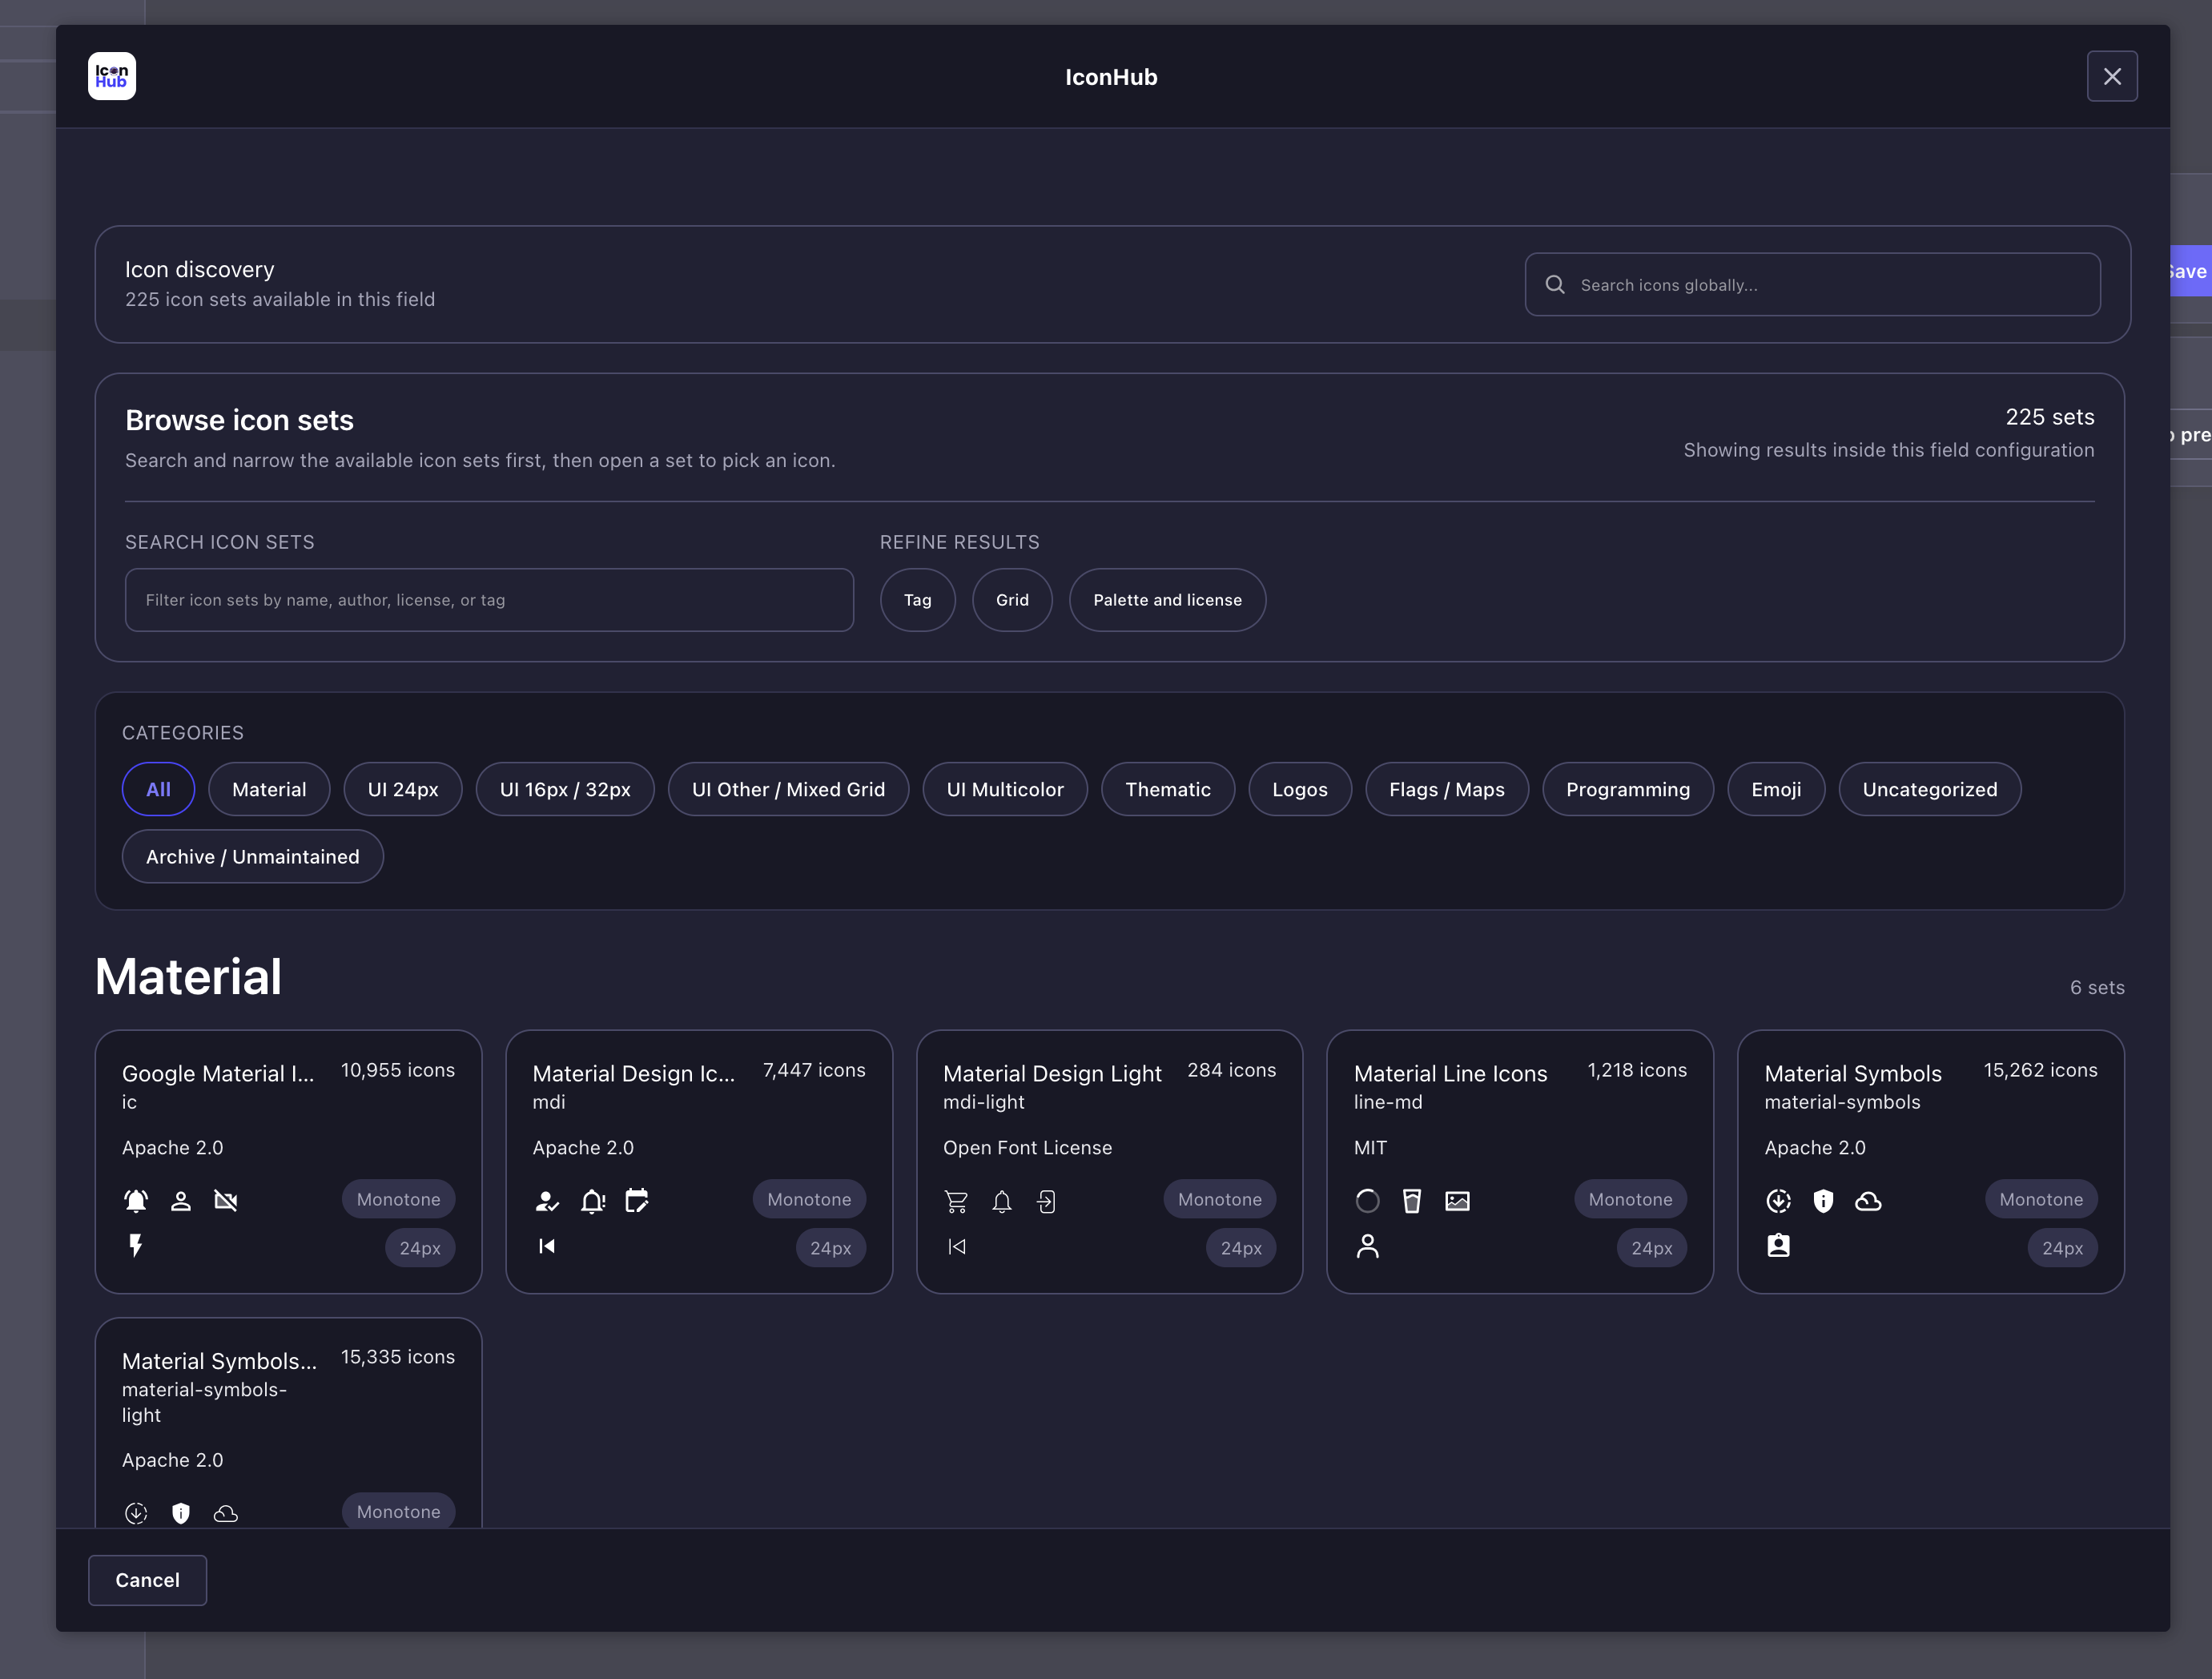Open the UI Other / Mixed Grid category
Screen dimensions: 2212x1679
point(788,789)
